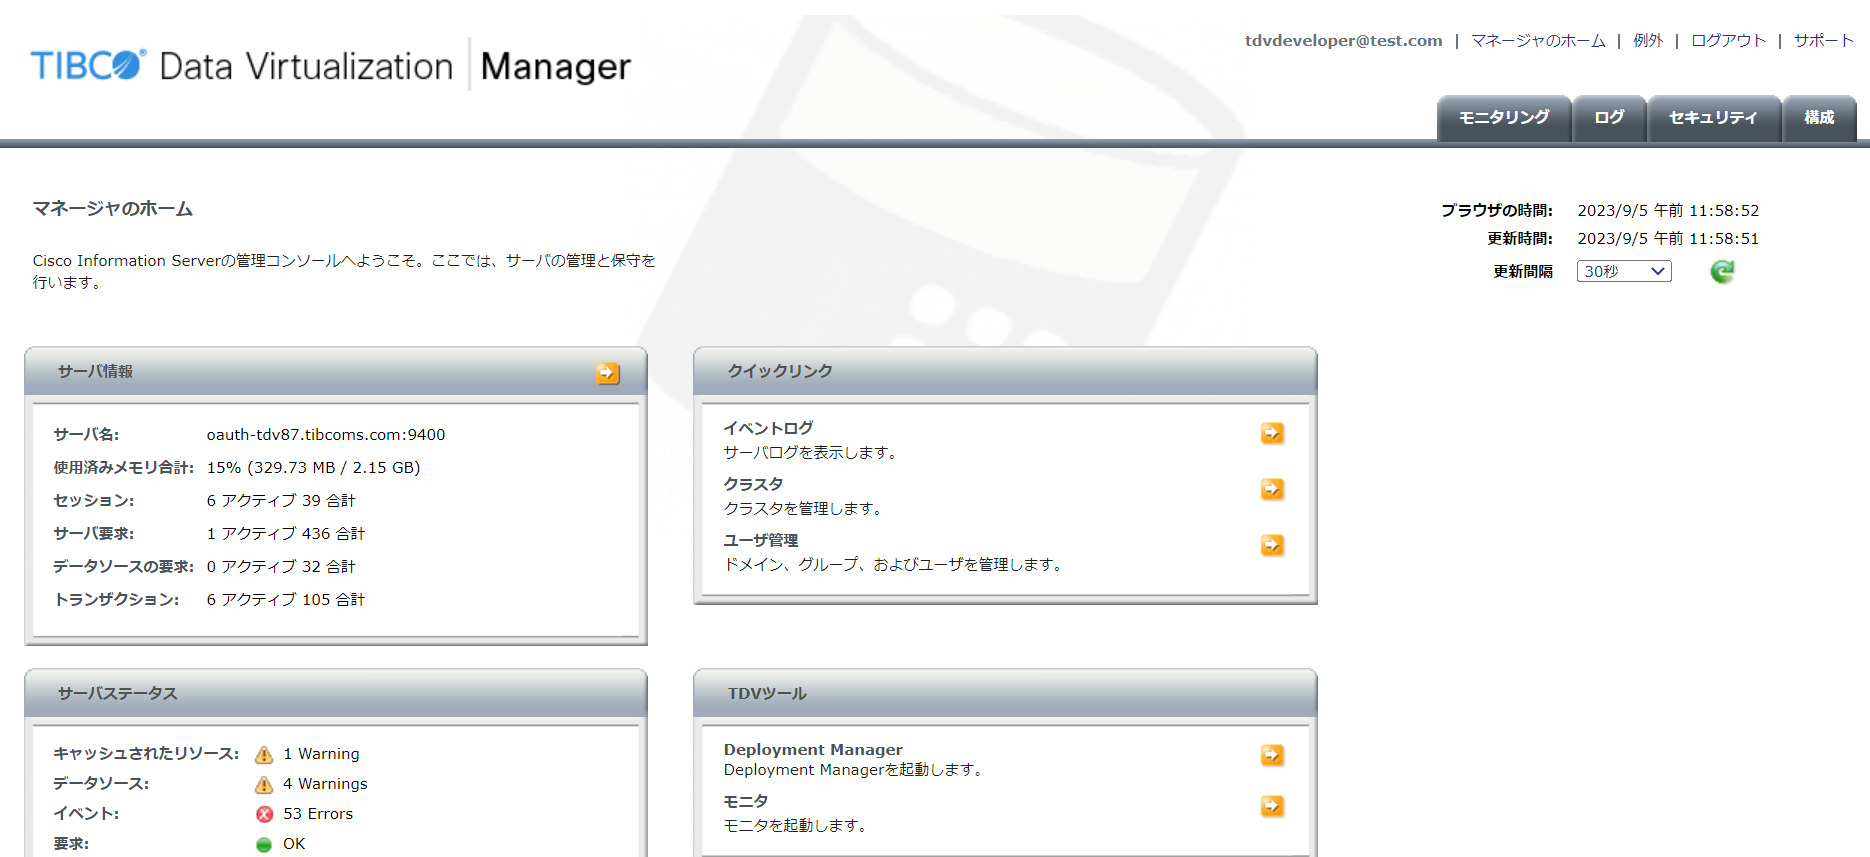This screenshot has width=1870, height=857.
Task: Click the 4 Warnings status text
Action: point(325,784)
